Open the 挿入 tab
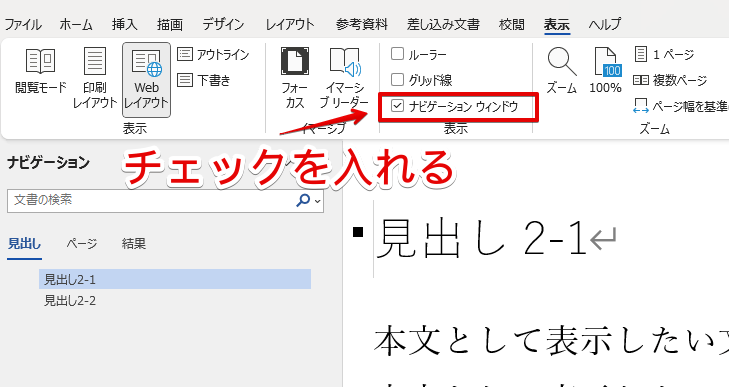The width and height of the screenshot is (729, 387). pos(125,24)
